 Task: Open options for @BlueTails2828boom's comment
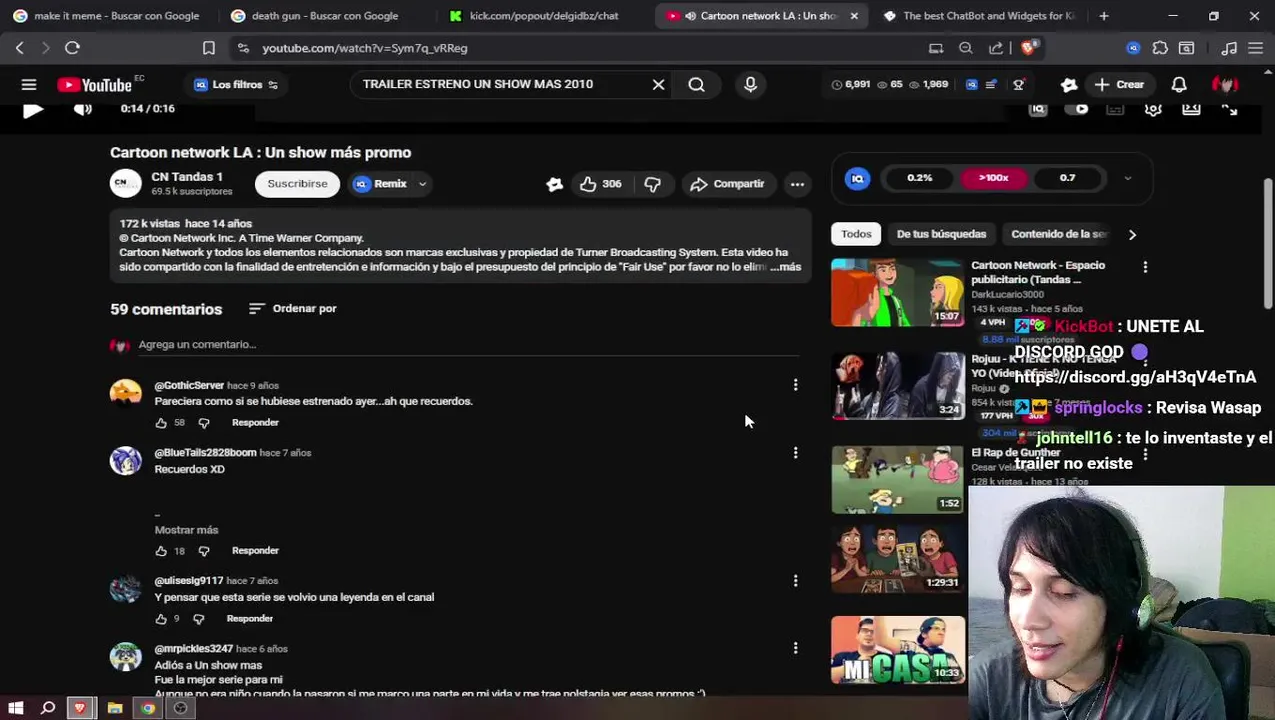point(795,453)
